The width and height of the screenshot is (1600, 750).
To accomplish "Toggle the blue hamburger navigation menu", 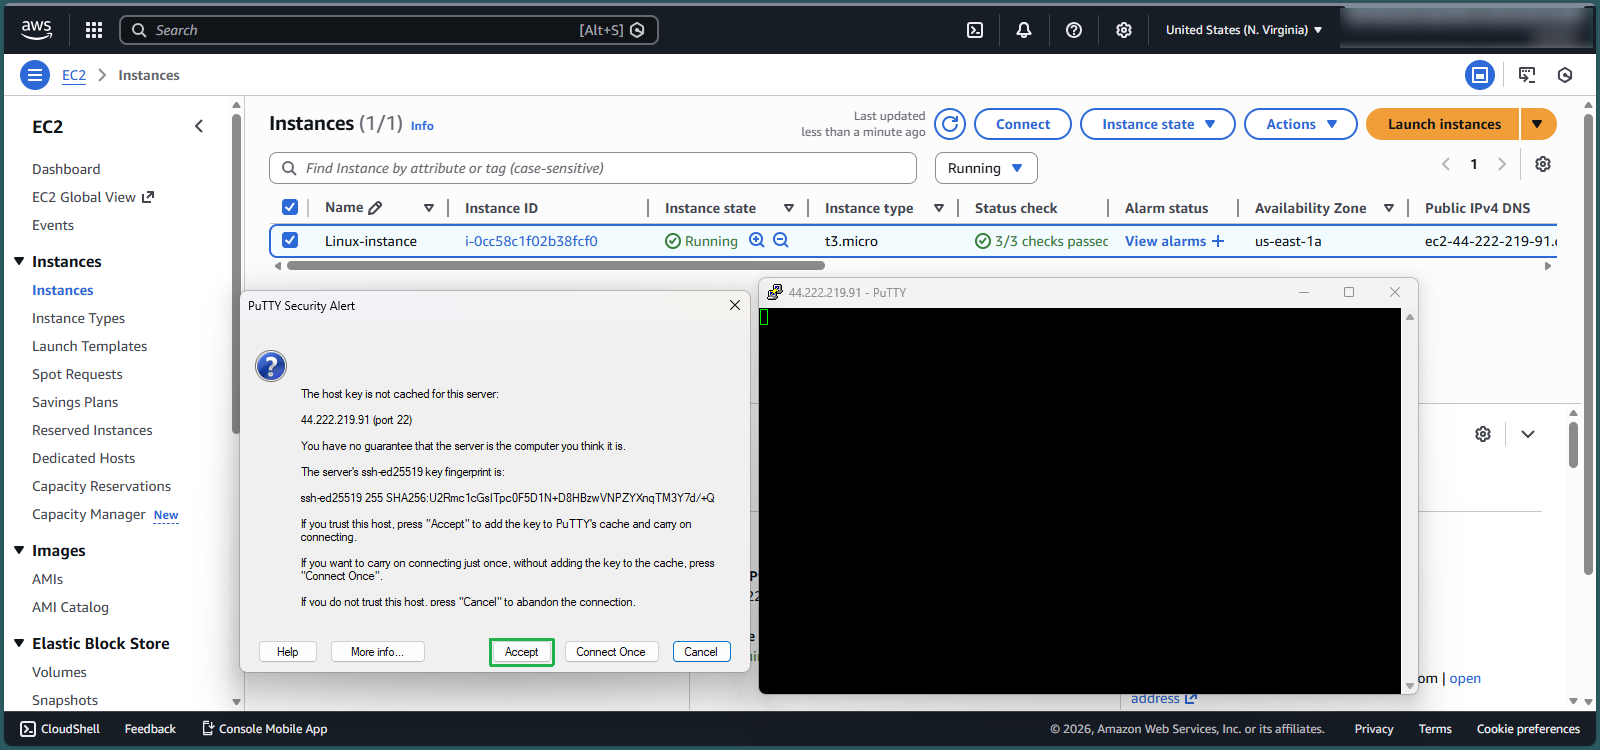I will (35, 75).
